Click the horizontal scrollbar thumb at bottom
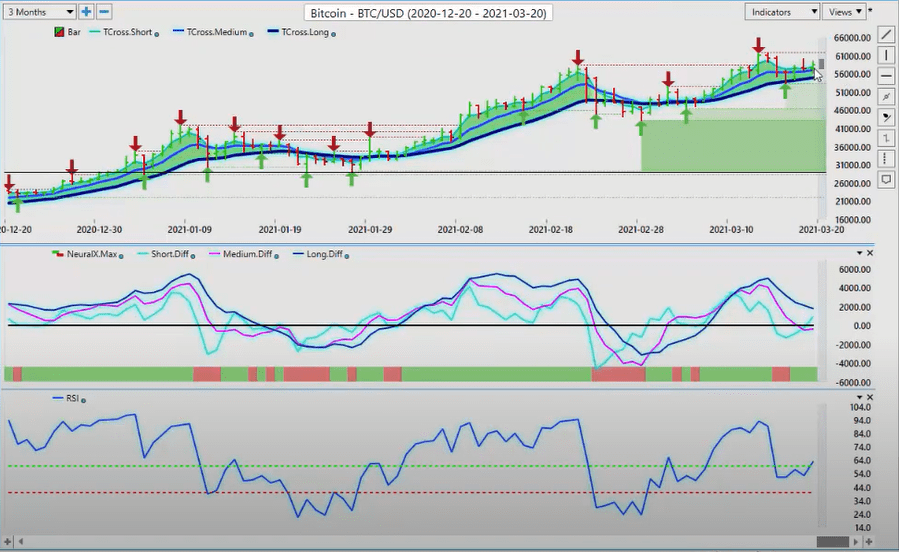The height and width of the screenshot is (552, 899). pos(832,541)
